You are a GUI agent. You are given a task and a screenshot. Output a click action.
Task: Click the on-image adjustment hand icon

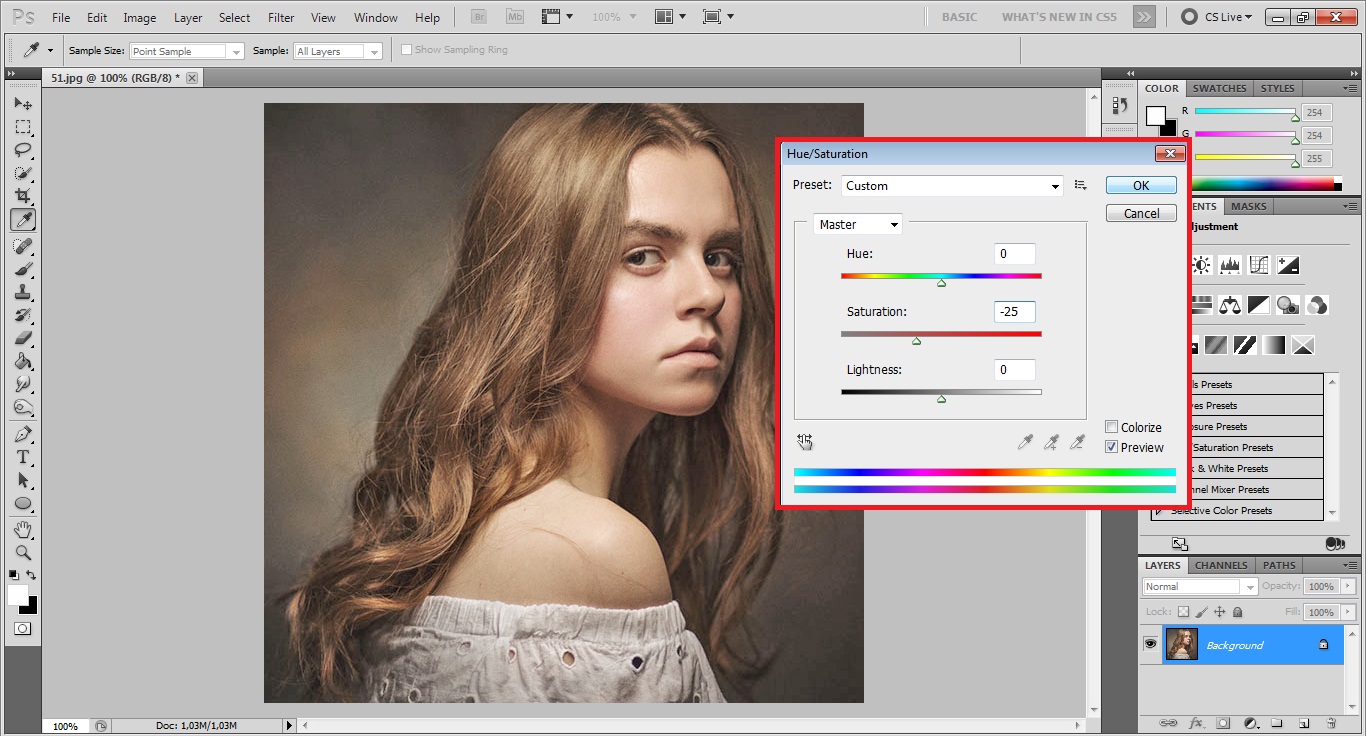(805, 442)
